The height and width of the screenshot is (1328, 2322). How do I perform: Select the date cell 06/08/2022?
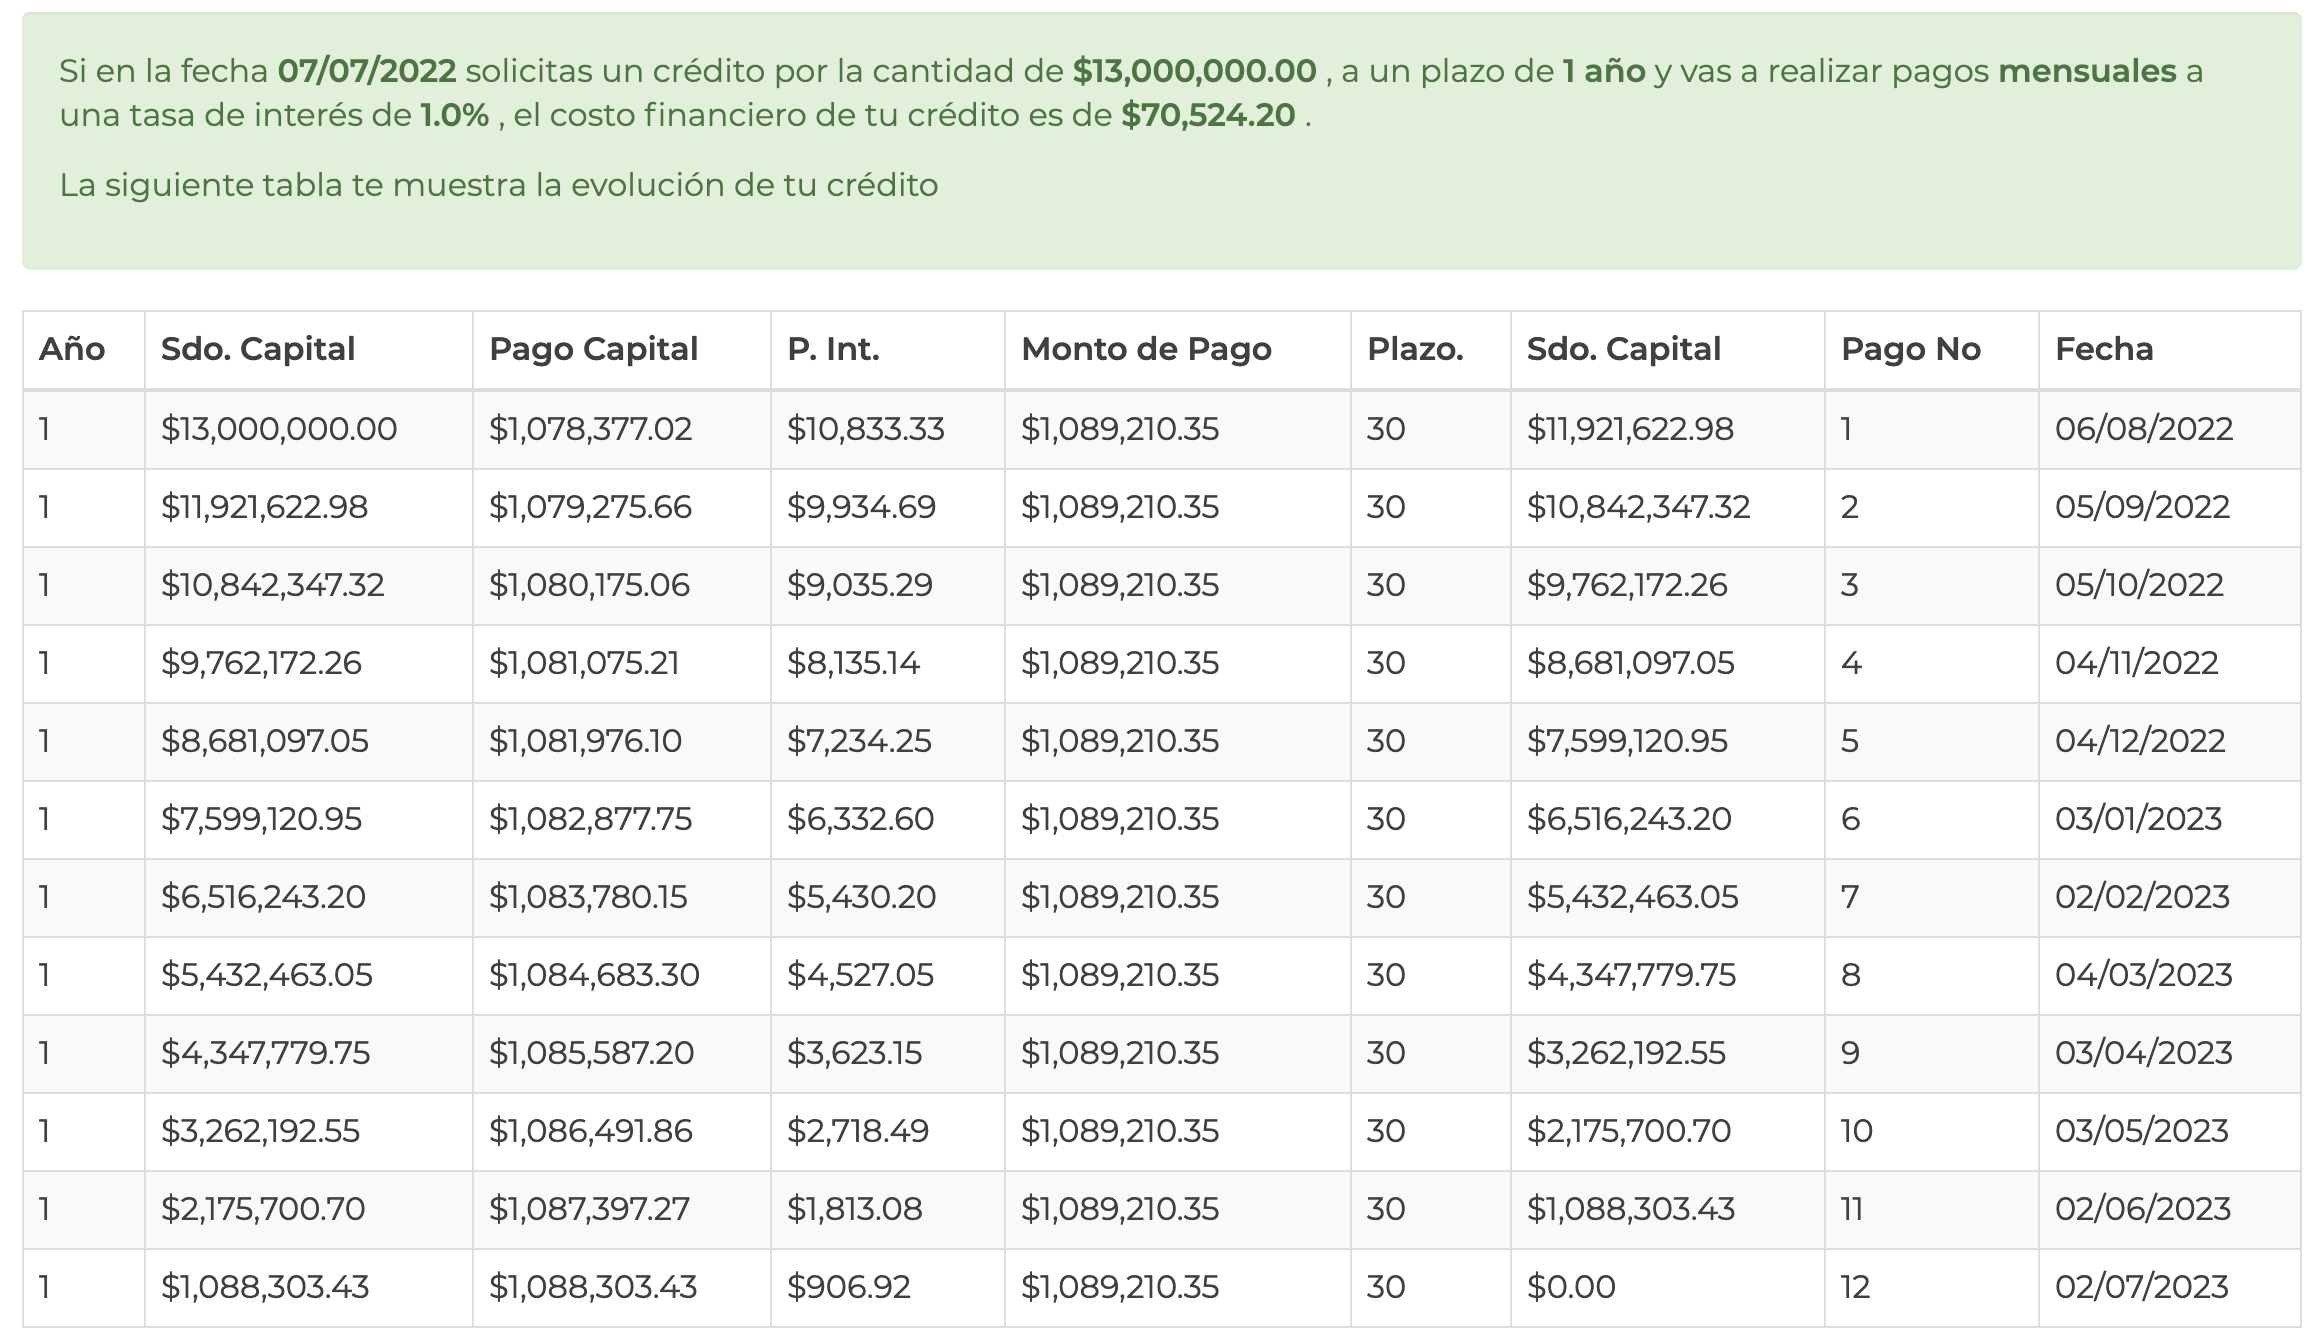point(2169,429)
